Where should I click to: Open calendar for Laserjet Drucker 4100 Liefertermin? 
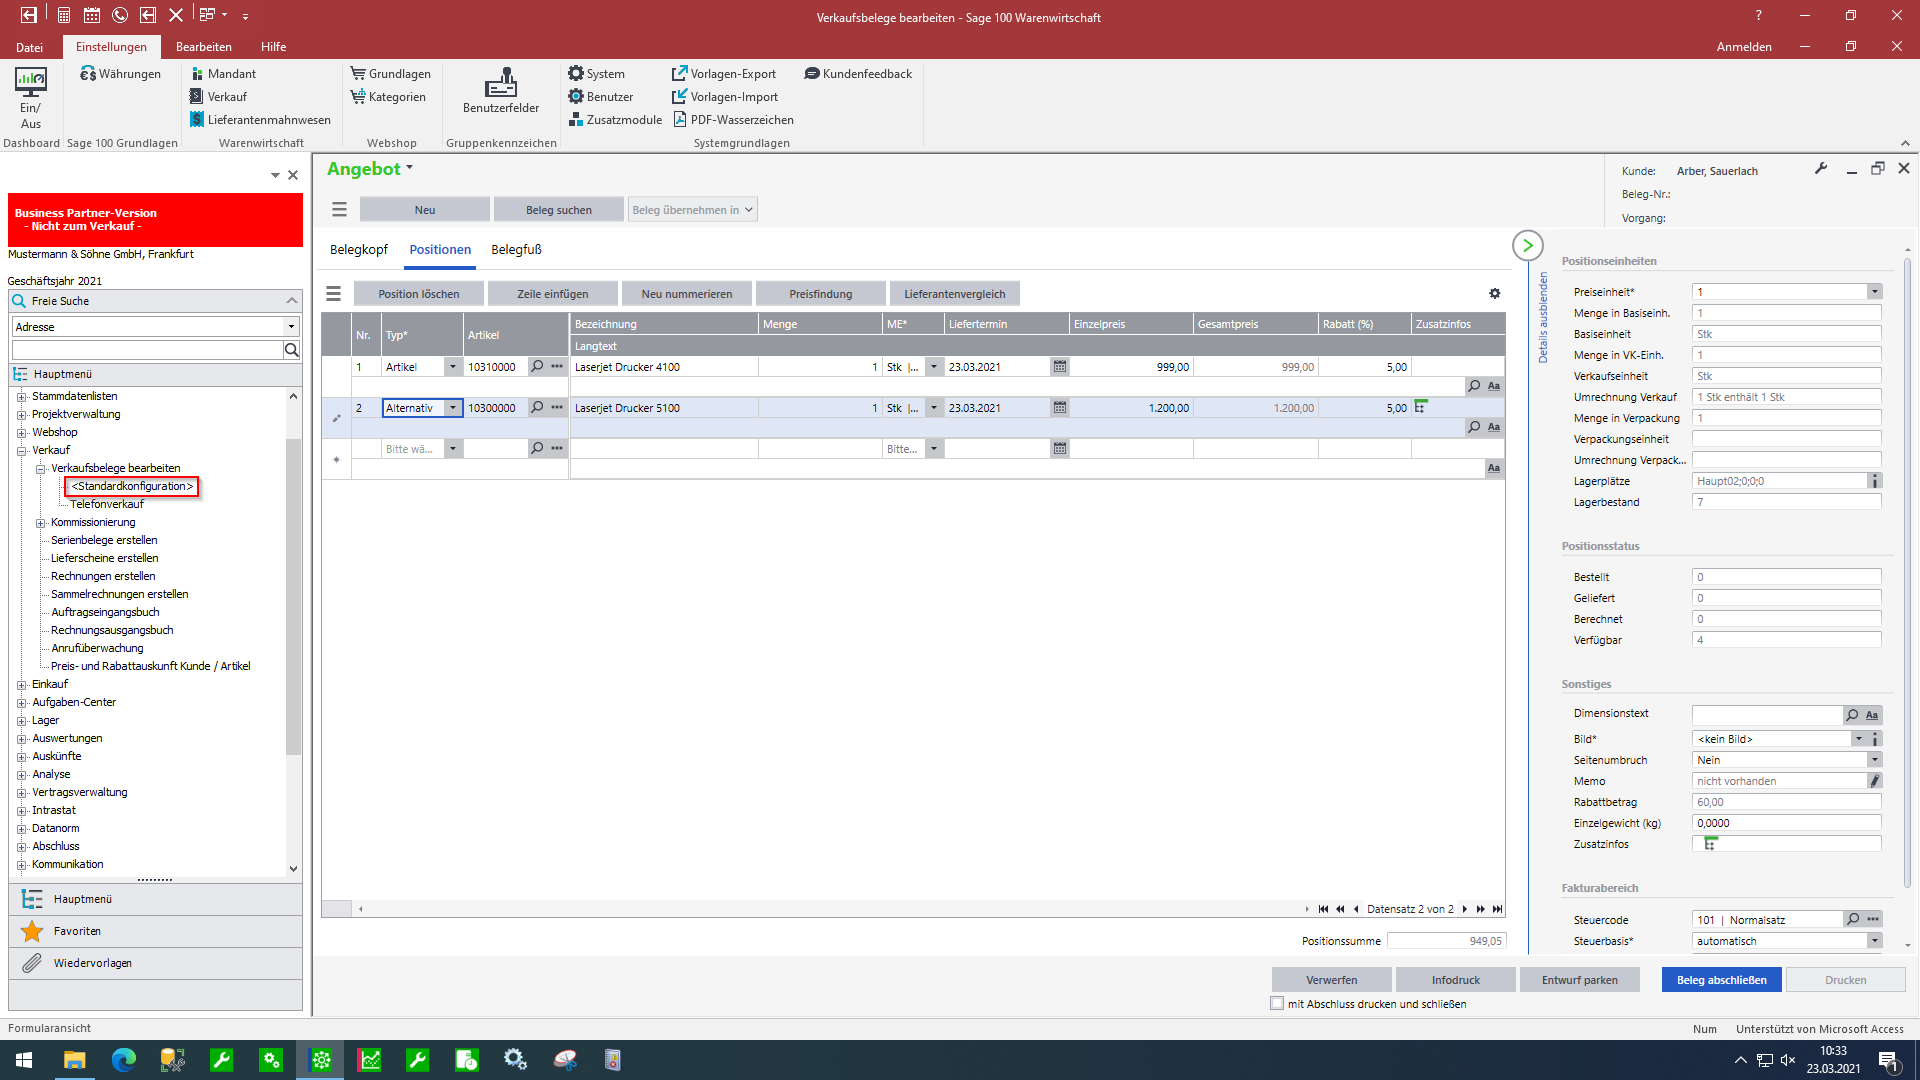(x=1060, y=367)
